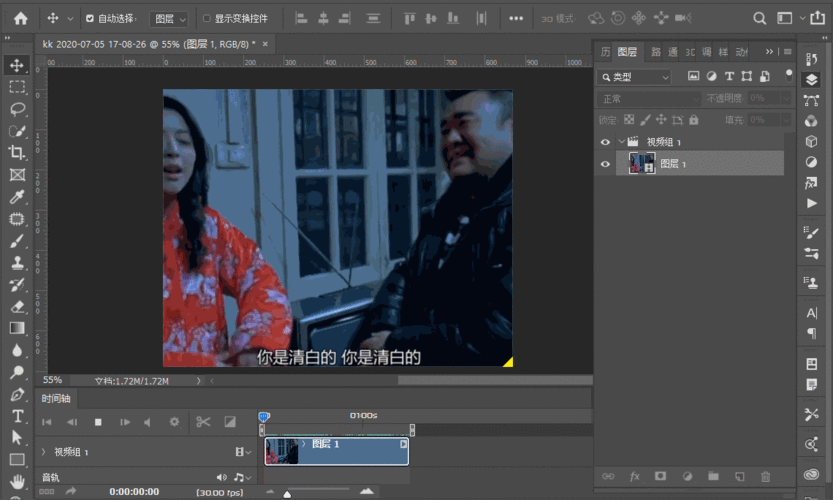Adjust the timeline zoom slider handle
Image resolution: width=833 pixels, height=500 pixels.
pyautogui.click(x=287, y=495)
